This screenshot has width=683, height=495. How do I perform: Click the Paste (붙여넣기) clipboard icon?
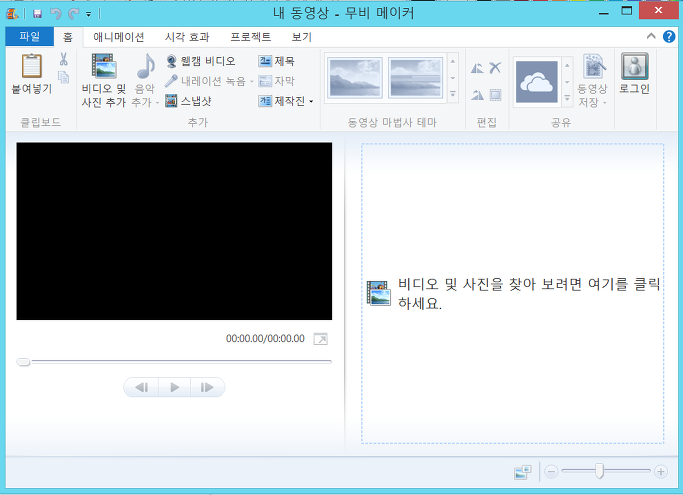32,66
